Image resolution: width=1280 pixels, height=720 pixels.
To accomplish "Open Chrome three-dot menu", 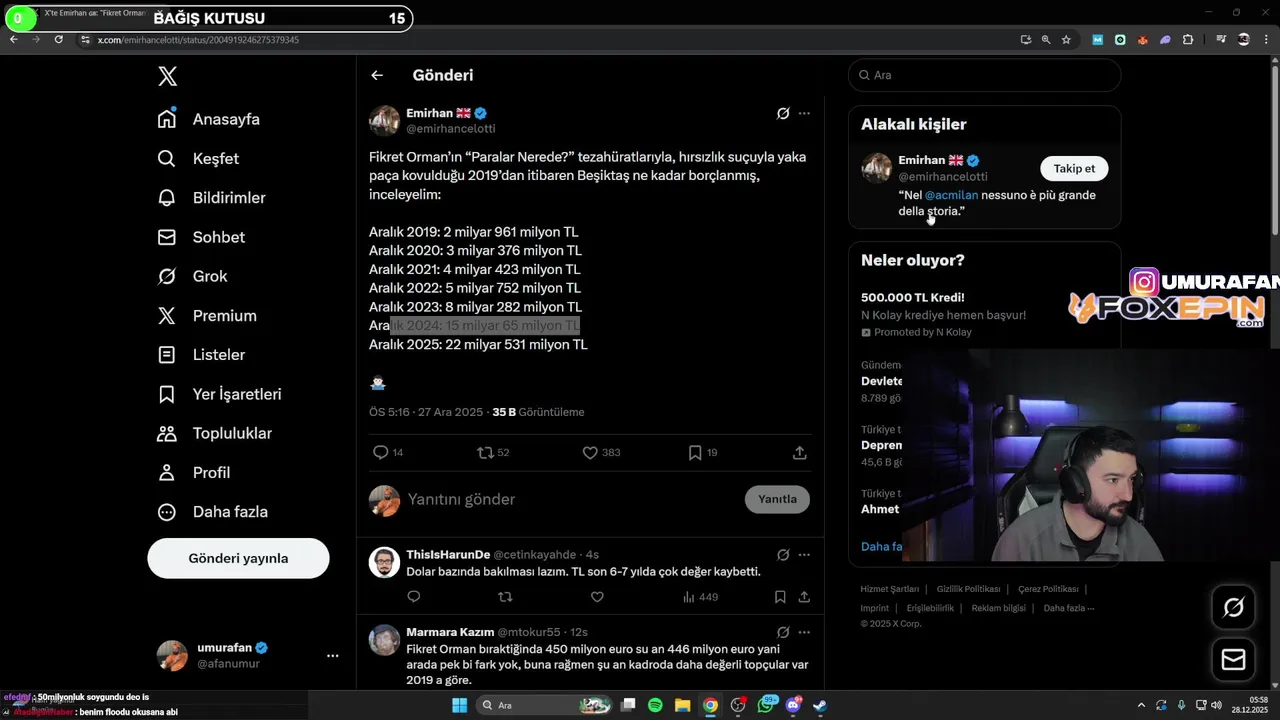I will click(x=1266, y=40).
